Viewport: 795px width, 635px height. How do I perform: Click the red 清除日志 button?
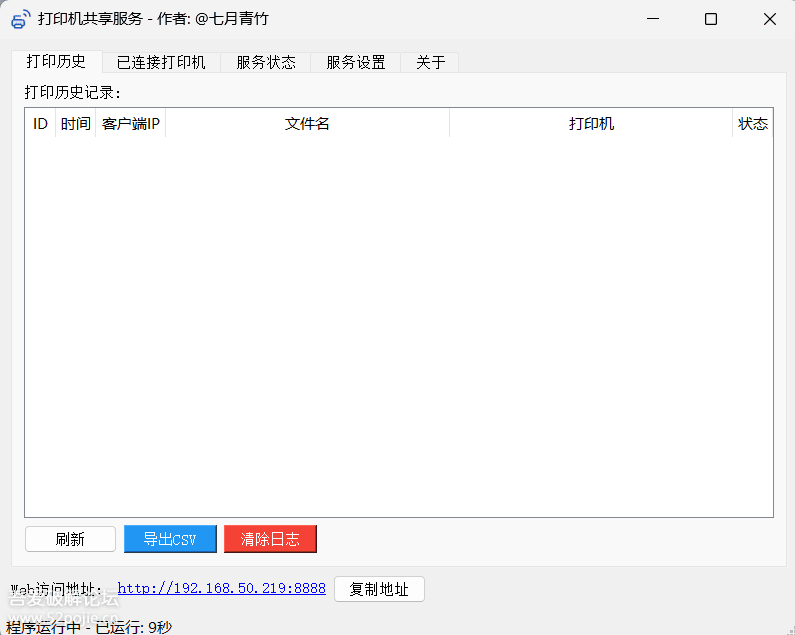(x=270, y=539)
